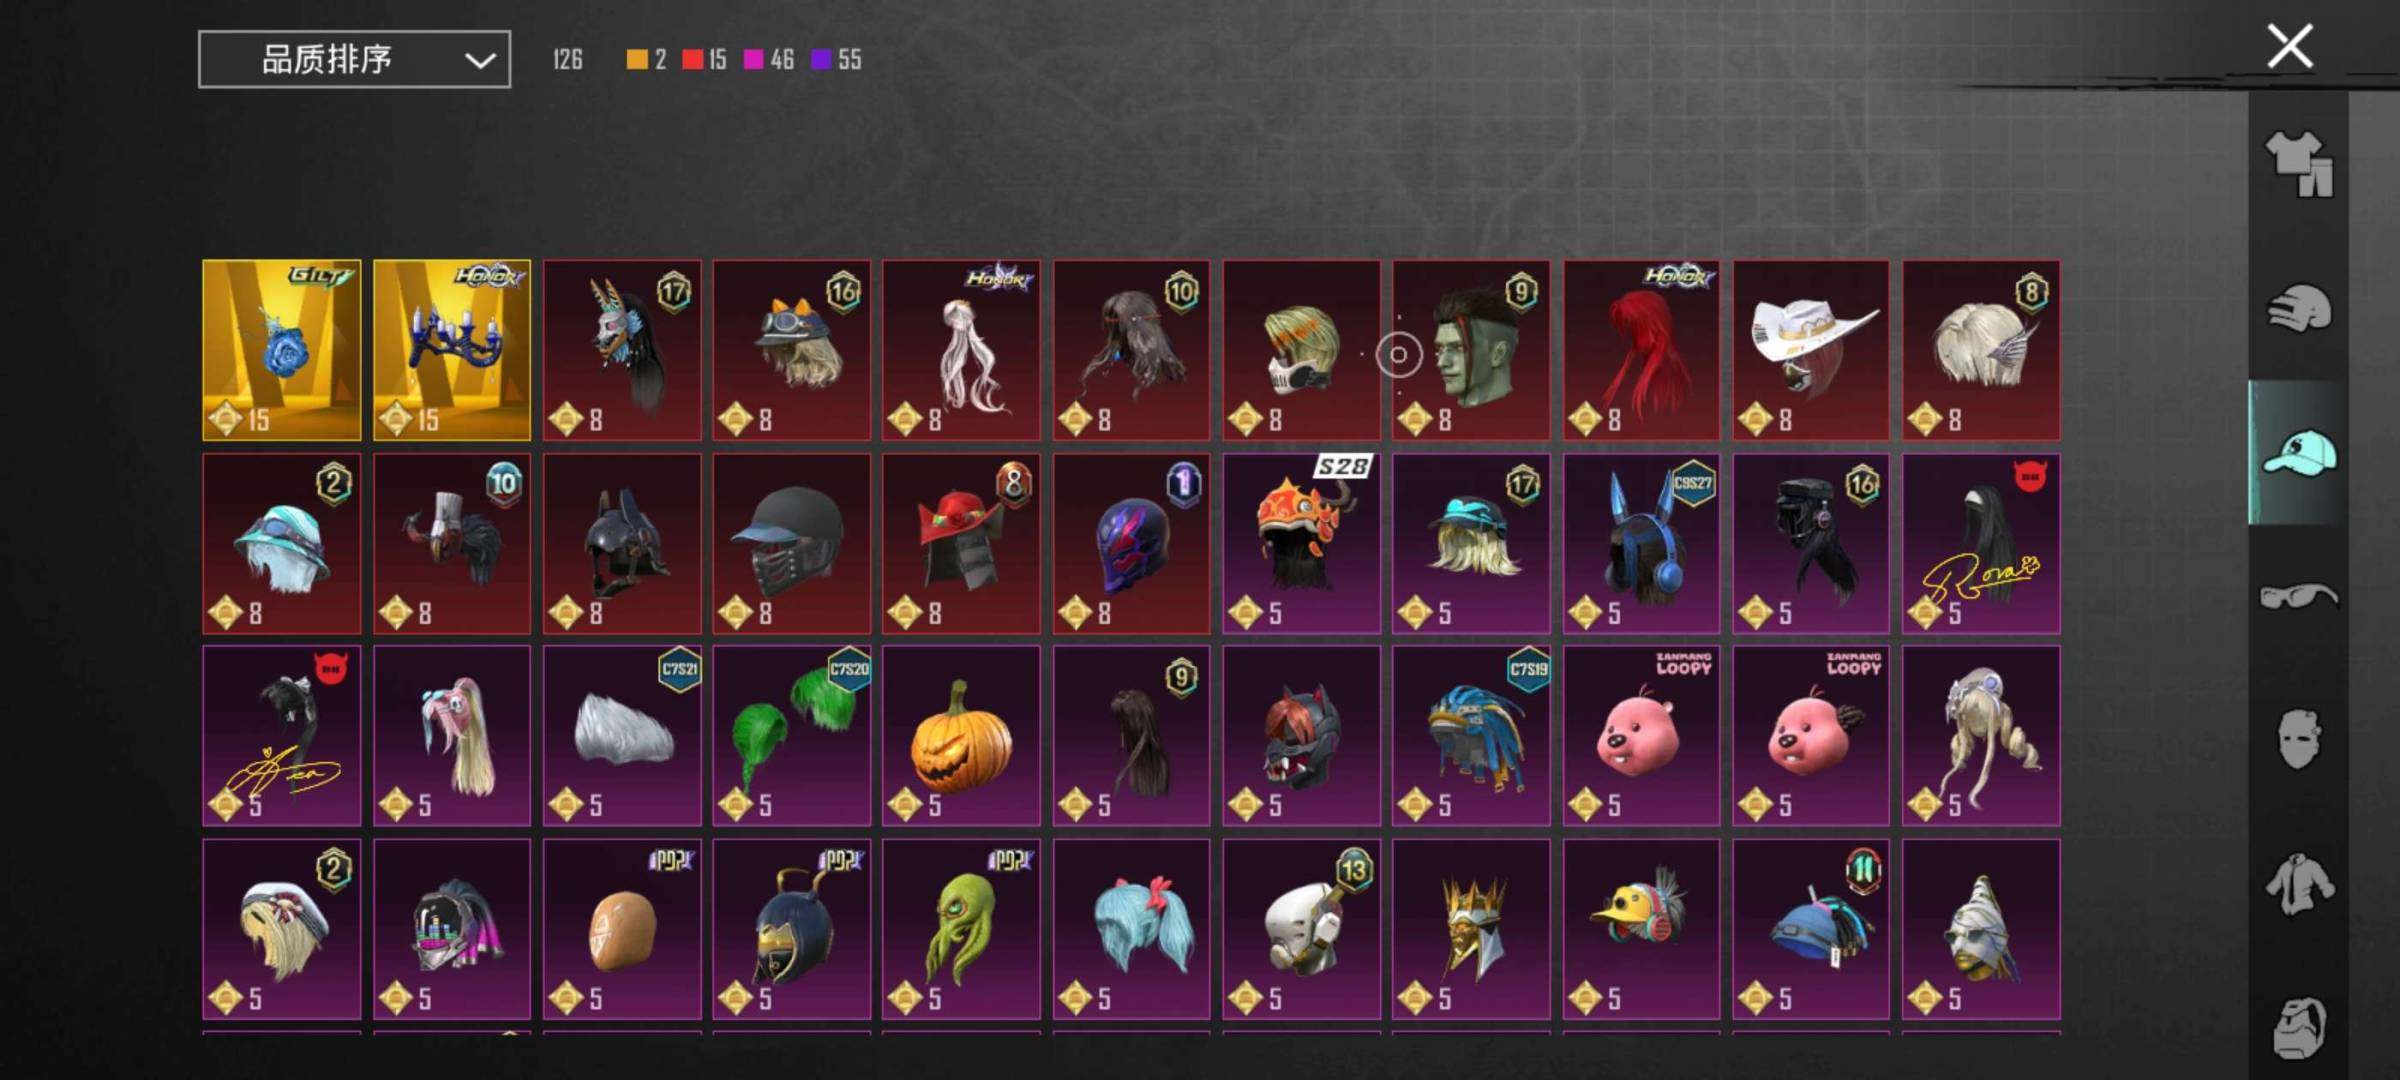Select the blue chandelier Honor headwear

pyautogui.click(x=452, y=350)
